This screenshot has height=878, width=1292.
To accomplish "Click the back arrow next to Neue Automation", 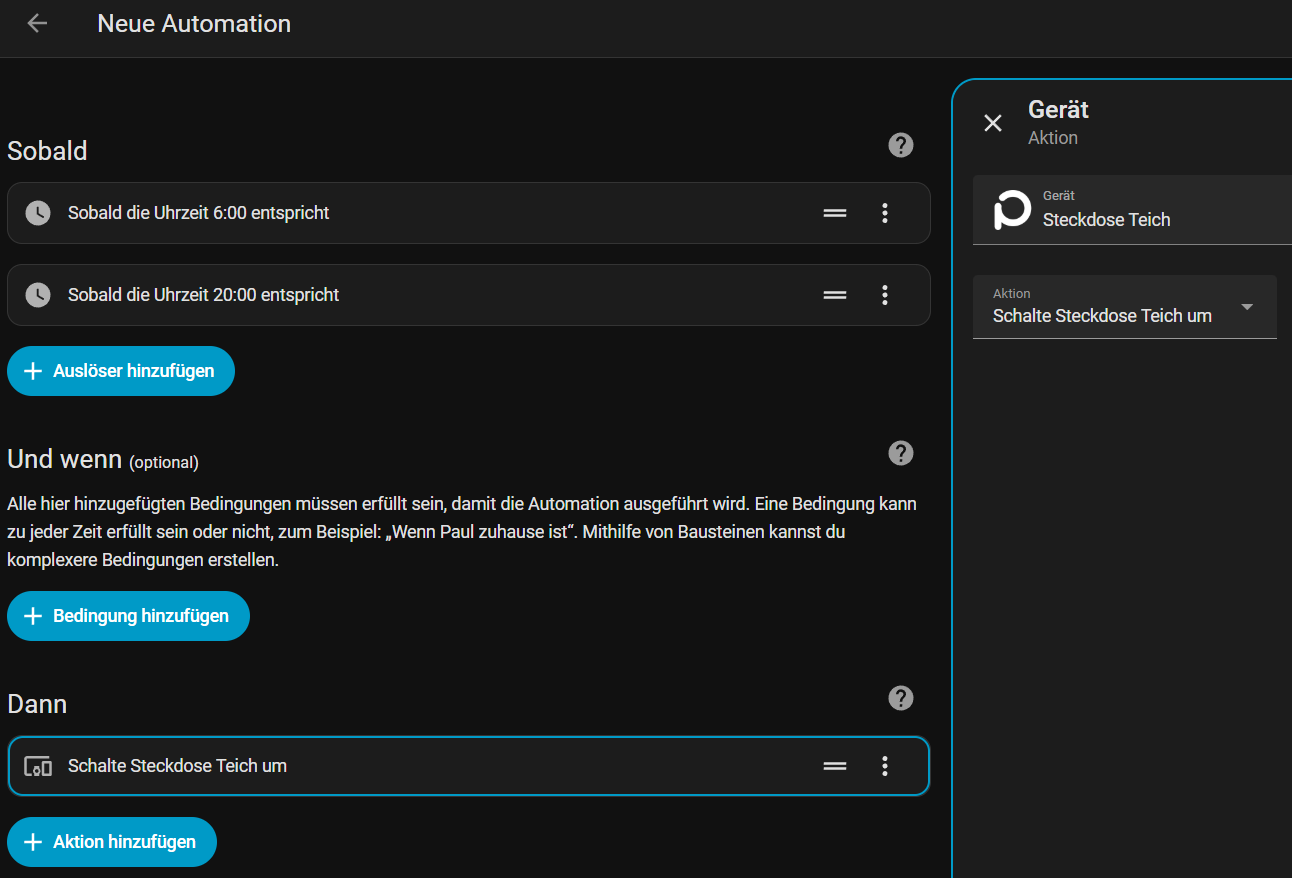I will point(37,23).
